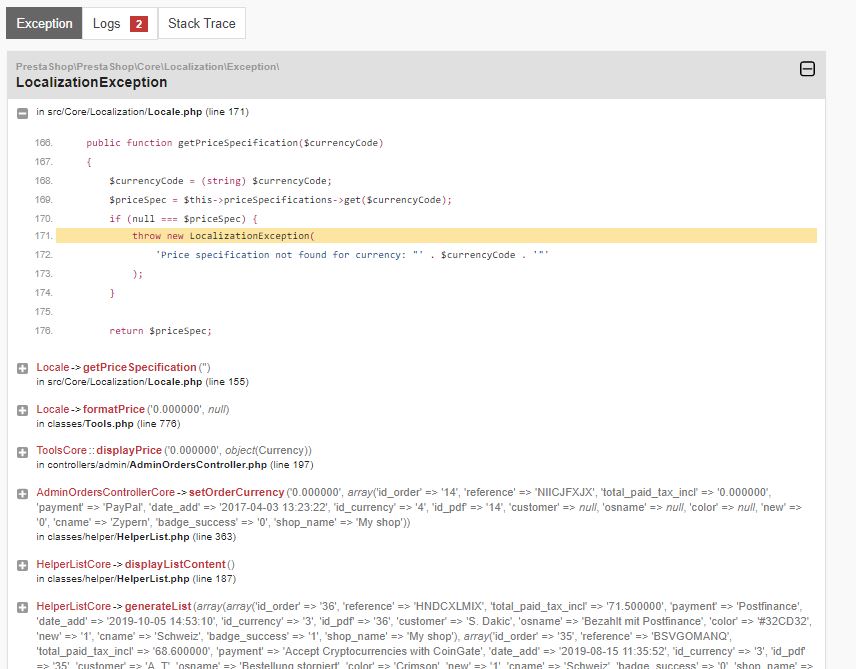Click the line number 171 label
856x669 pixels.
click(44, 236)
